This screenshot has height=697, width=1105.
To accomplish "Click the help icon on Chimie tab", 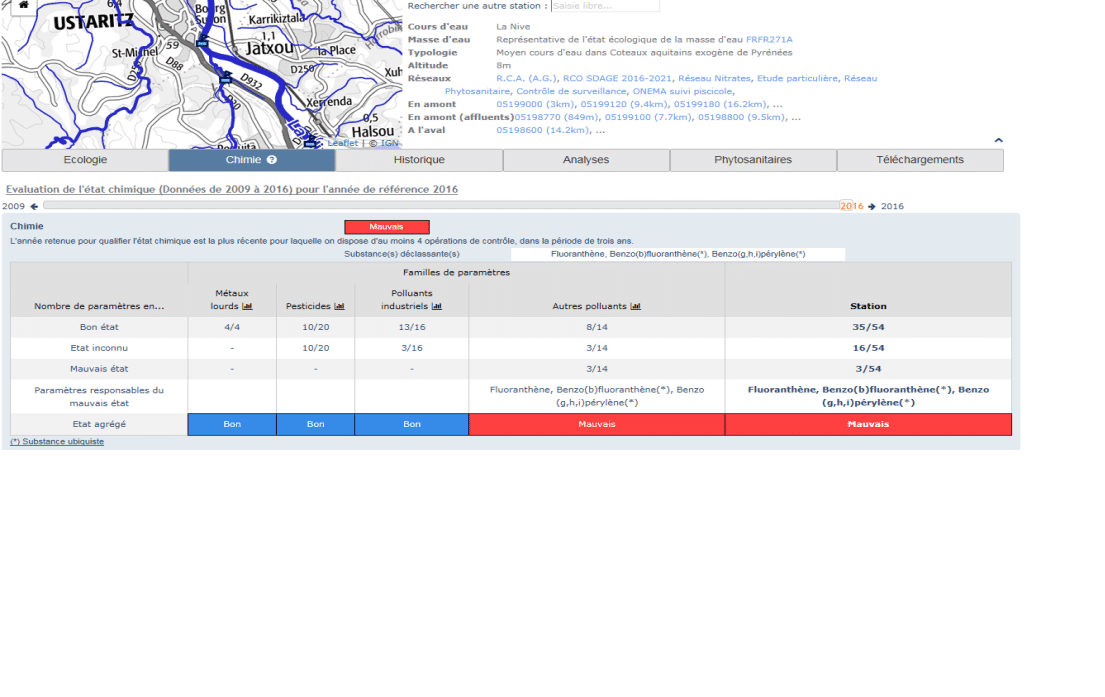I will [x=272, y=160].
